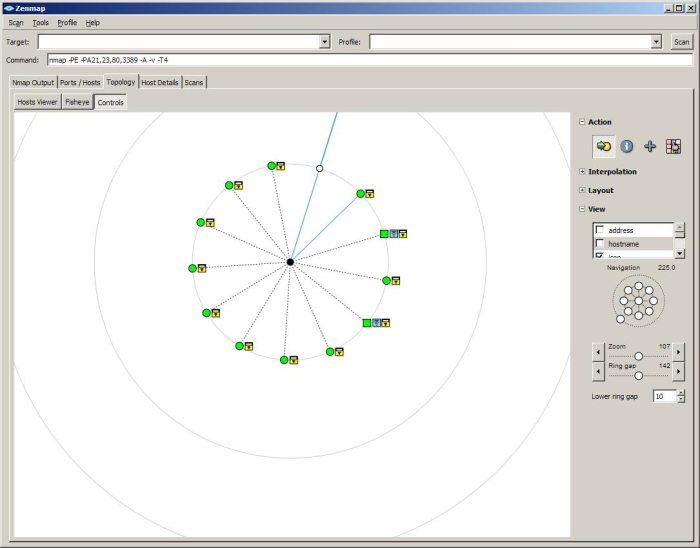Click right arrow button next to Ring gap
Viewport: 700px width, 548px height.
[x=678, y=371]
